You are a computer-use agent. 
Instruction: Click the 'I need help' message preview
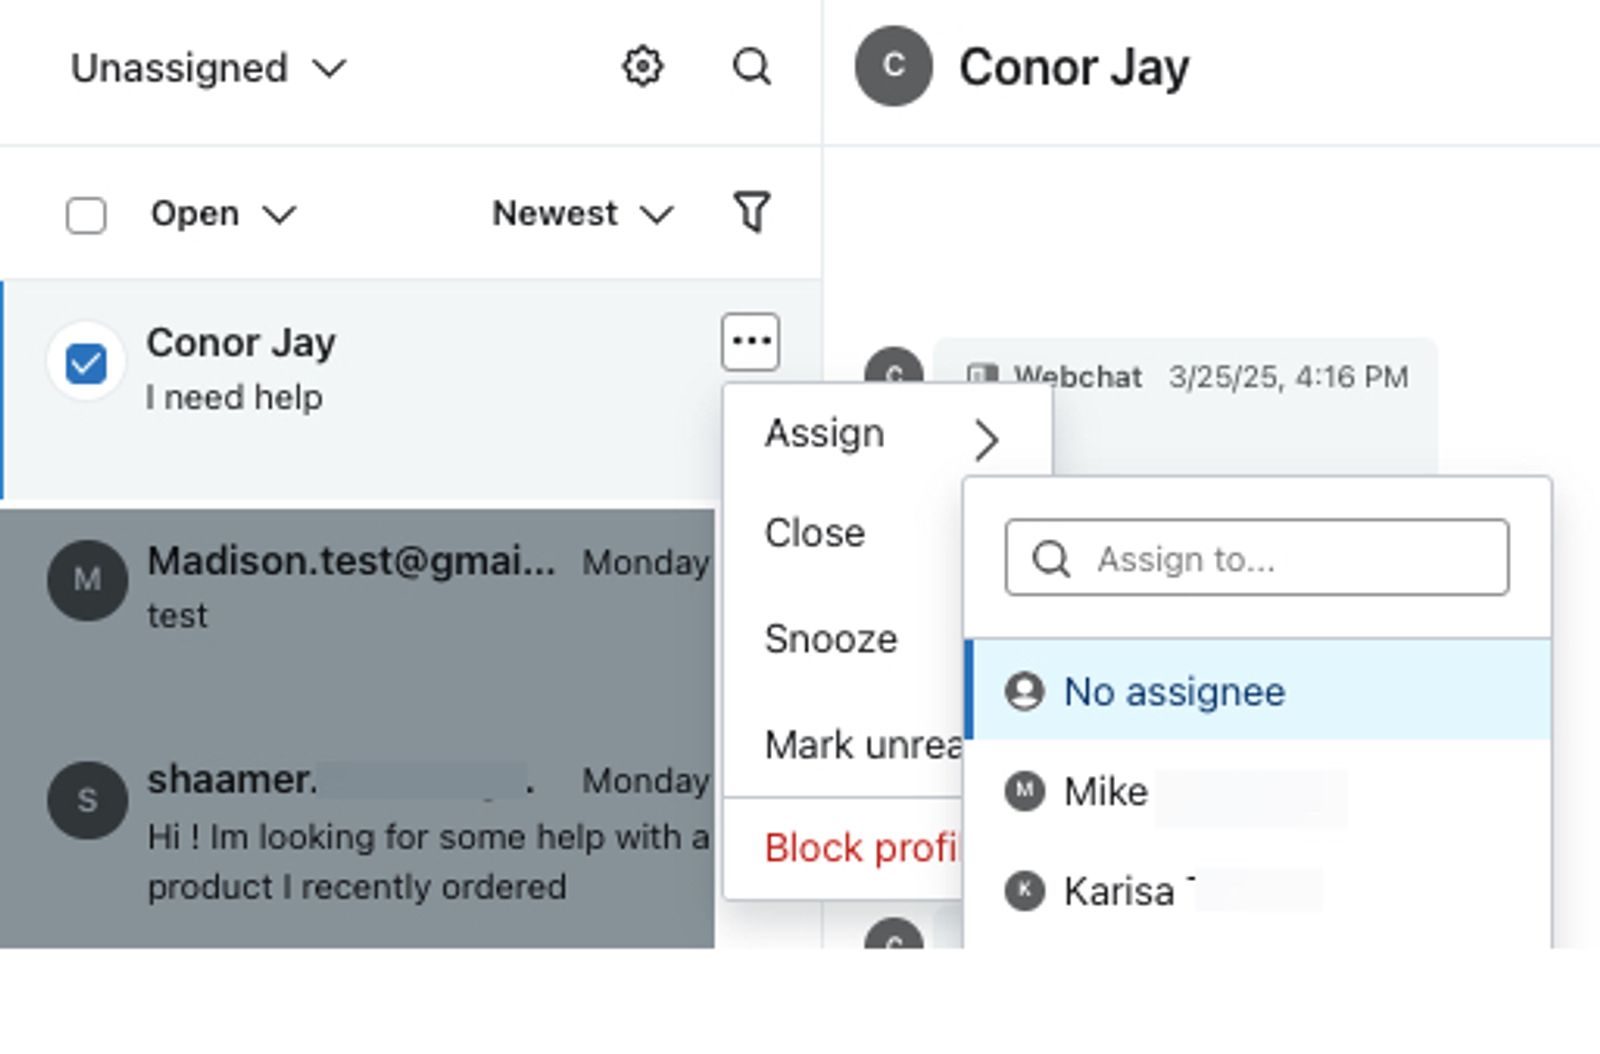234,397
